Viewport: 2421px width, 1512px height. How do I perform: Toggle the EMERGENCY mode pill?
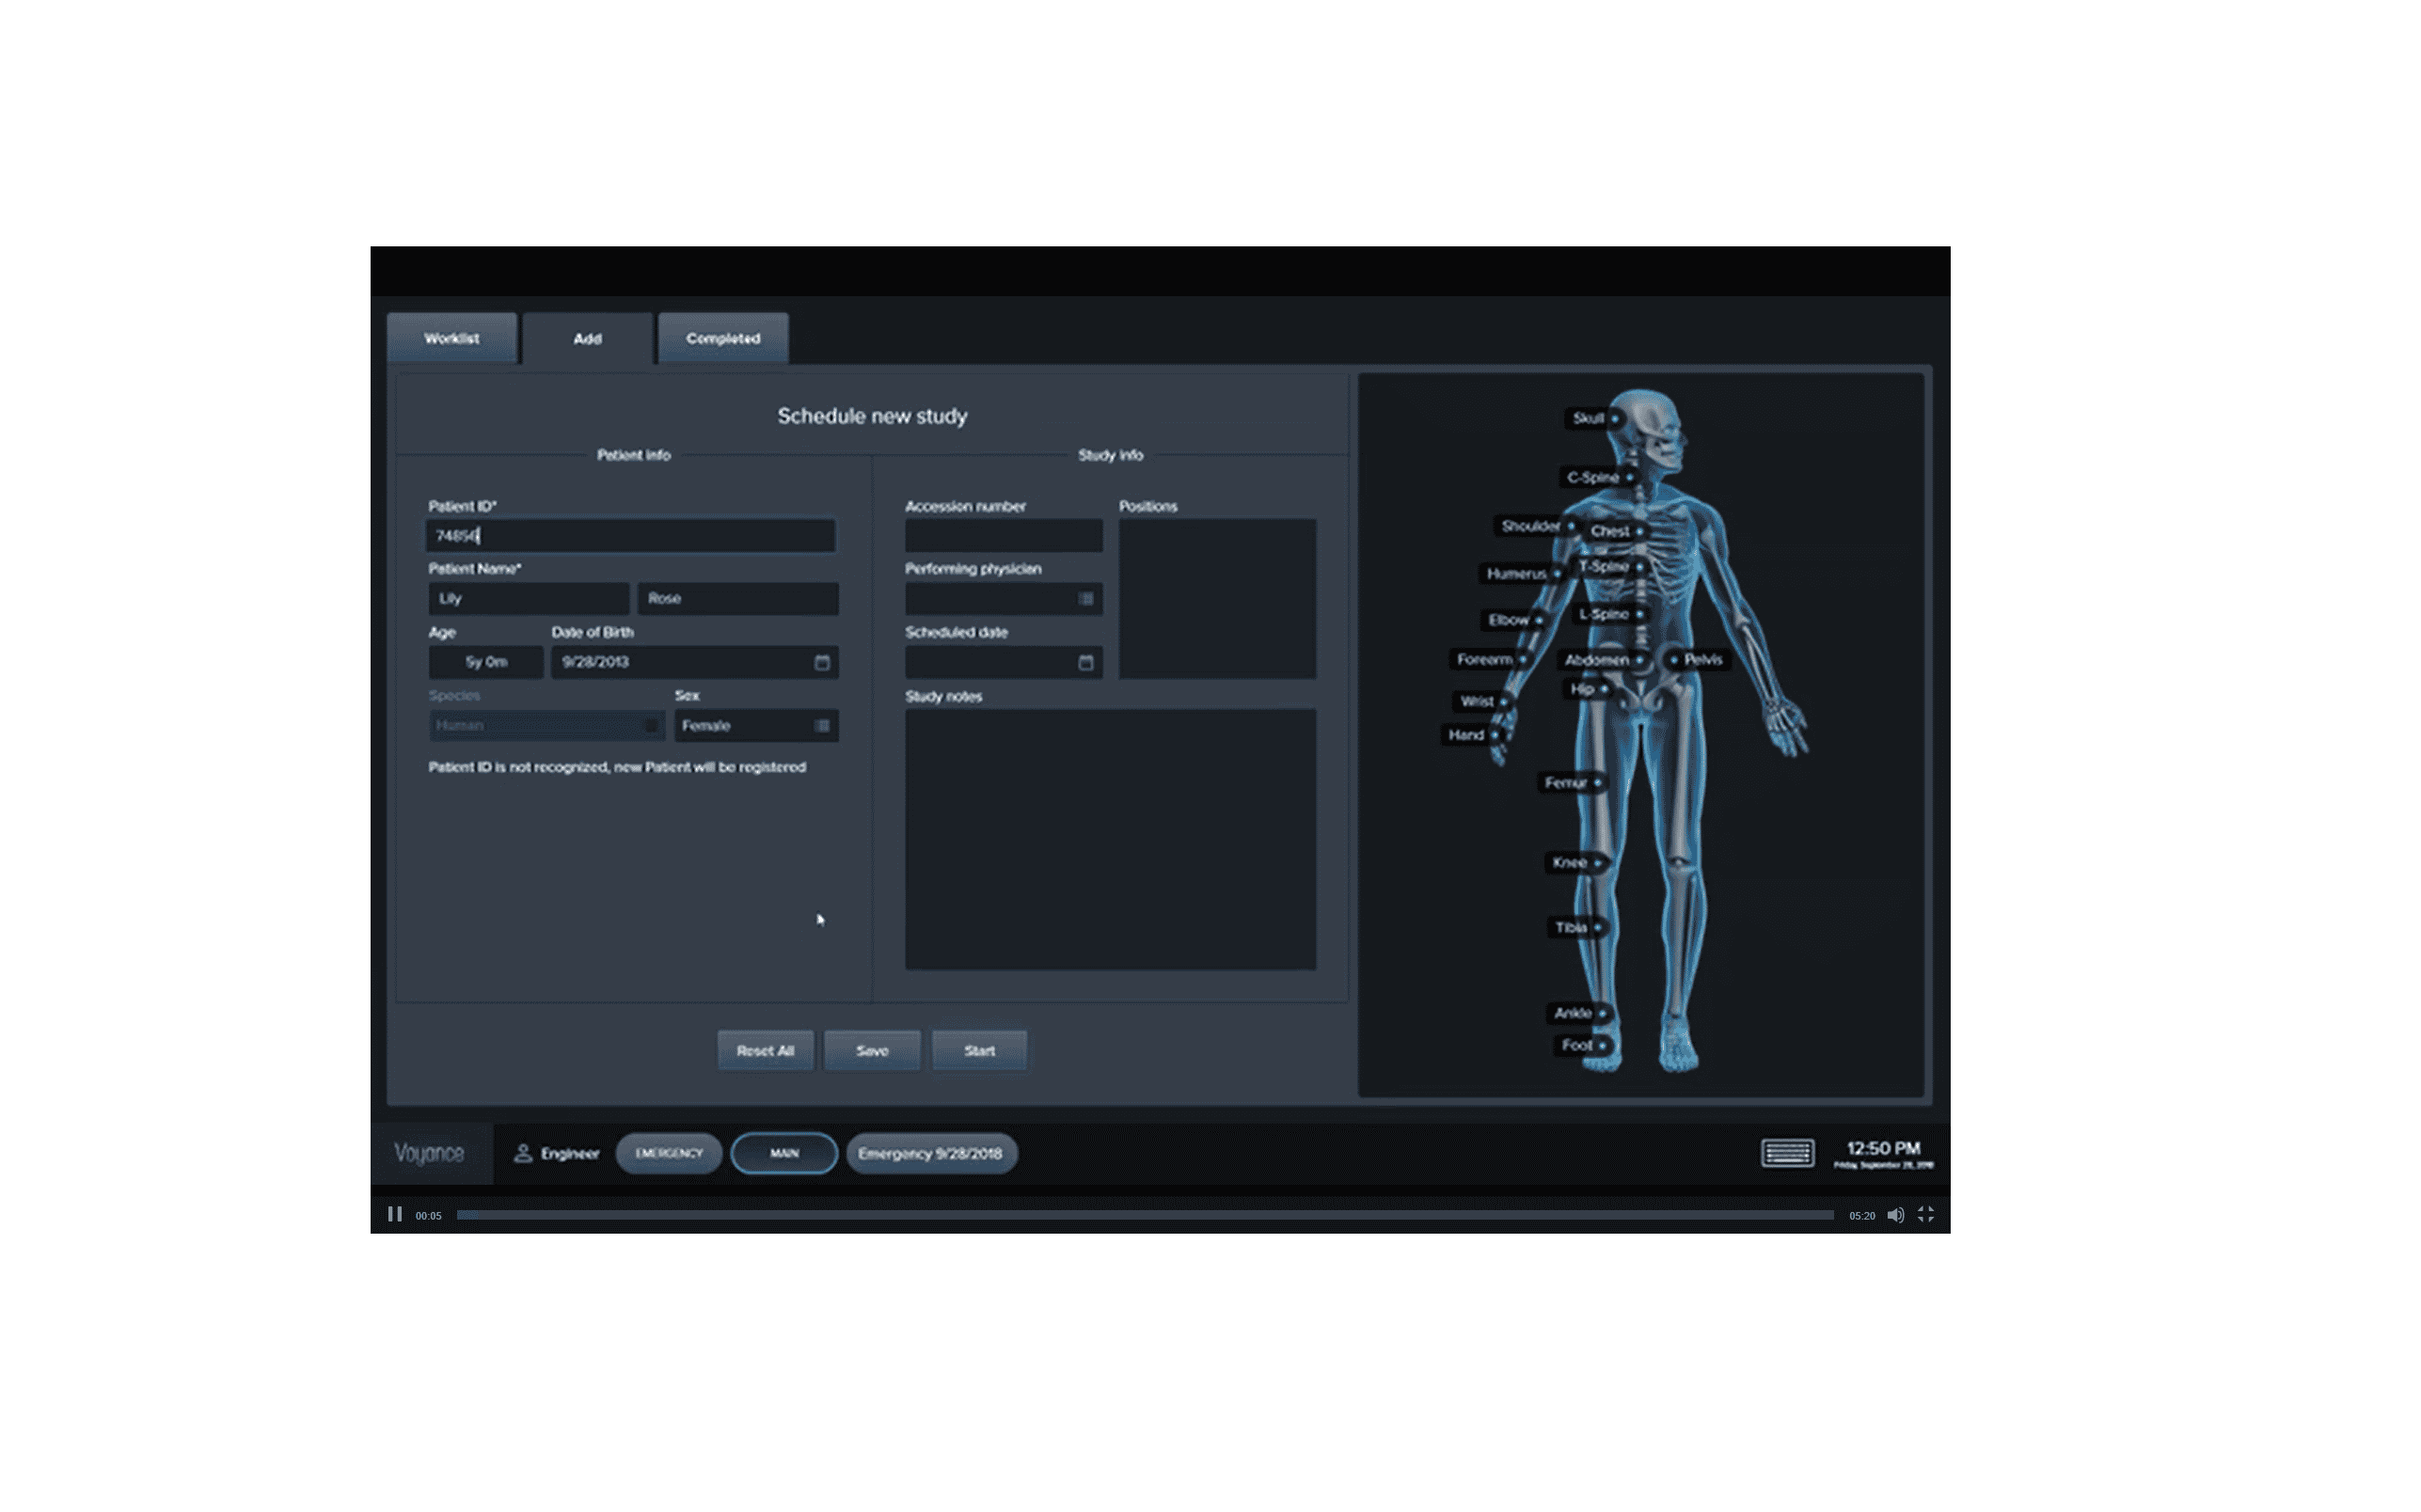pyautogui.click(x=669, y=1153)
